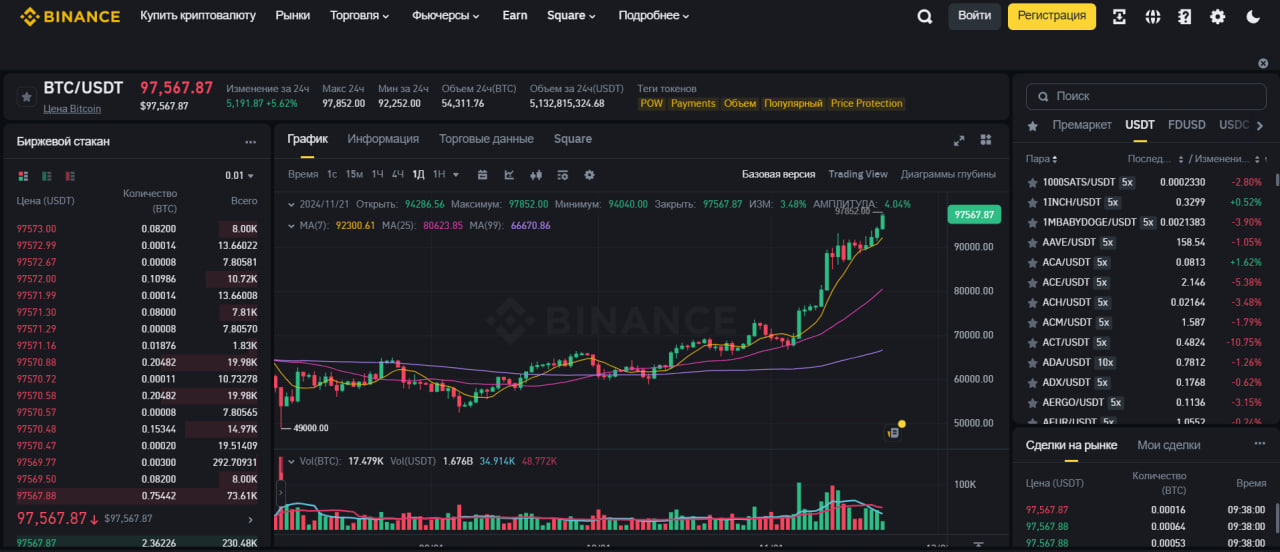
Task: Toggle dark mode moon icon
Action: 1253,16
